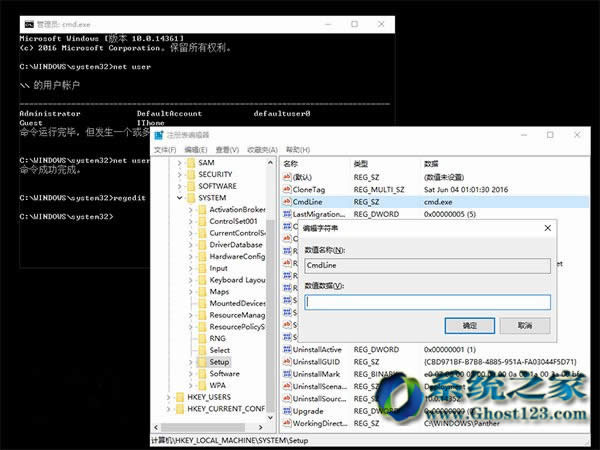Expand the ControlSet001 subkey
The image size is (600, 450).
click(x=191, y=221)
